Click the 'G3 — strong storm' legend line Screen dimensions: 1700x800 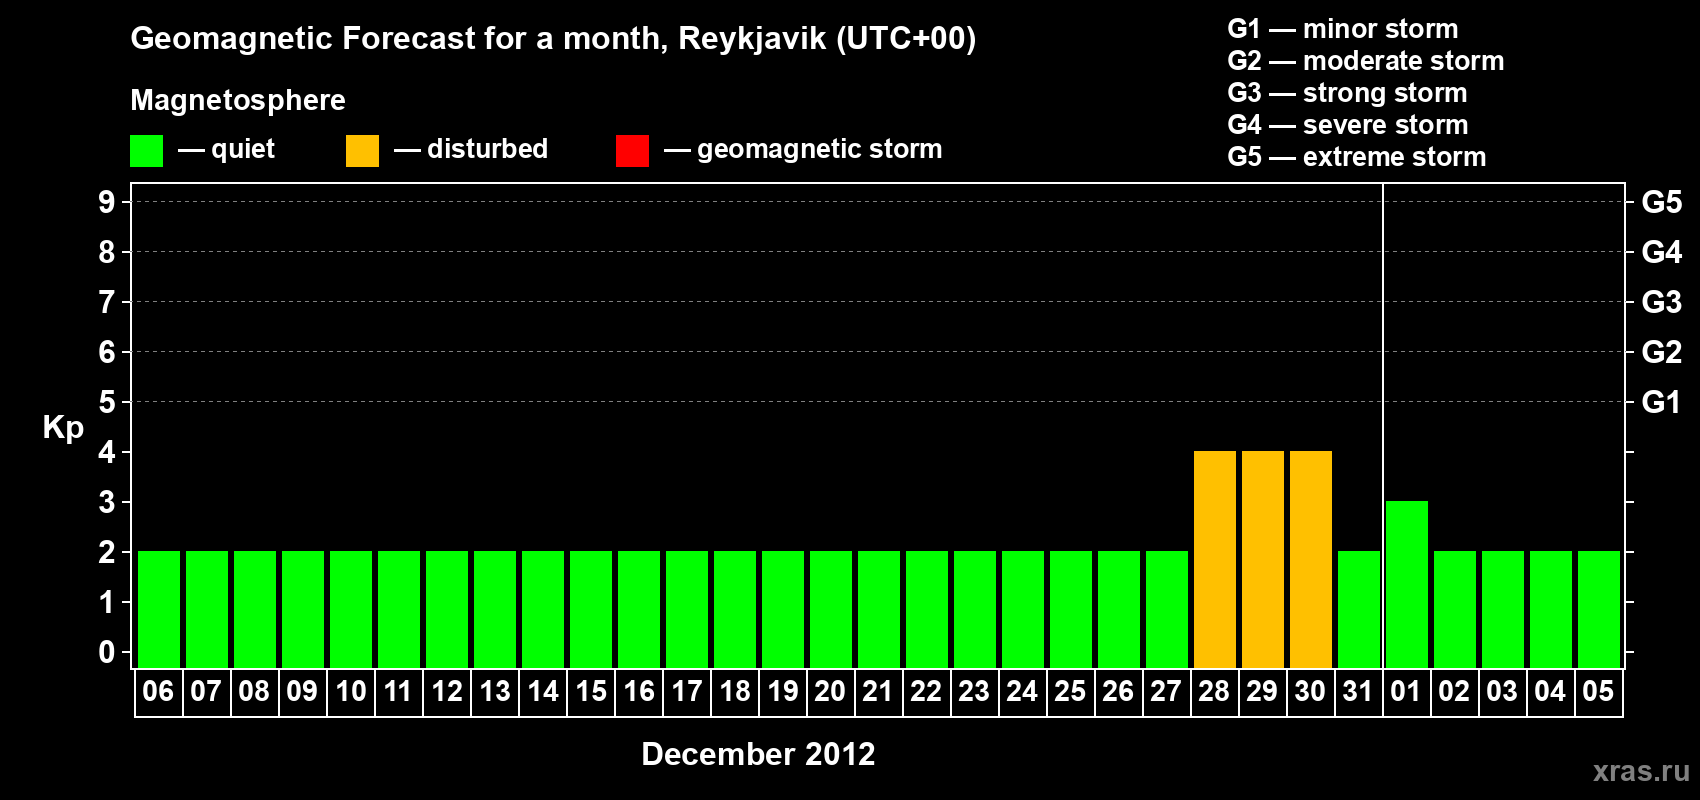pos(1347,93)
